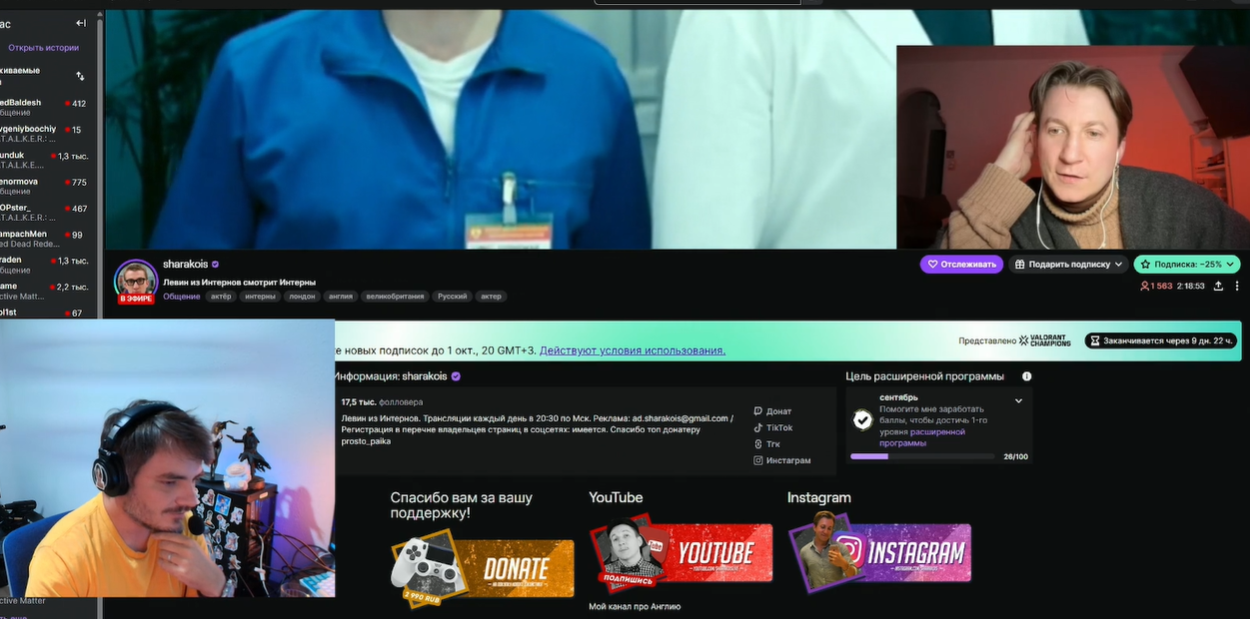Open the TikTok link in the info panel
Viewport: 1250px width, 619px height.
coord(772,428)
